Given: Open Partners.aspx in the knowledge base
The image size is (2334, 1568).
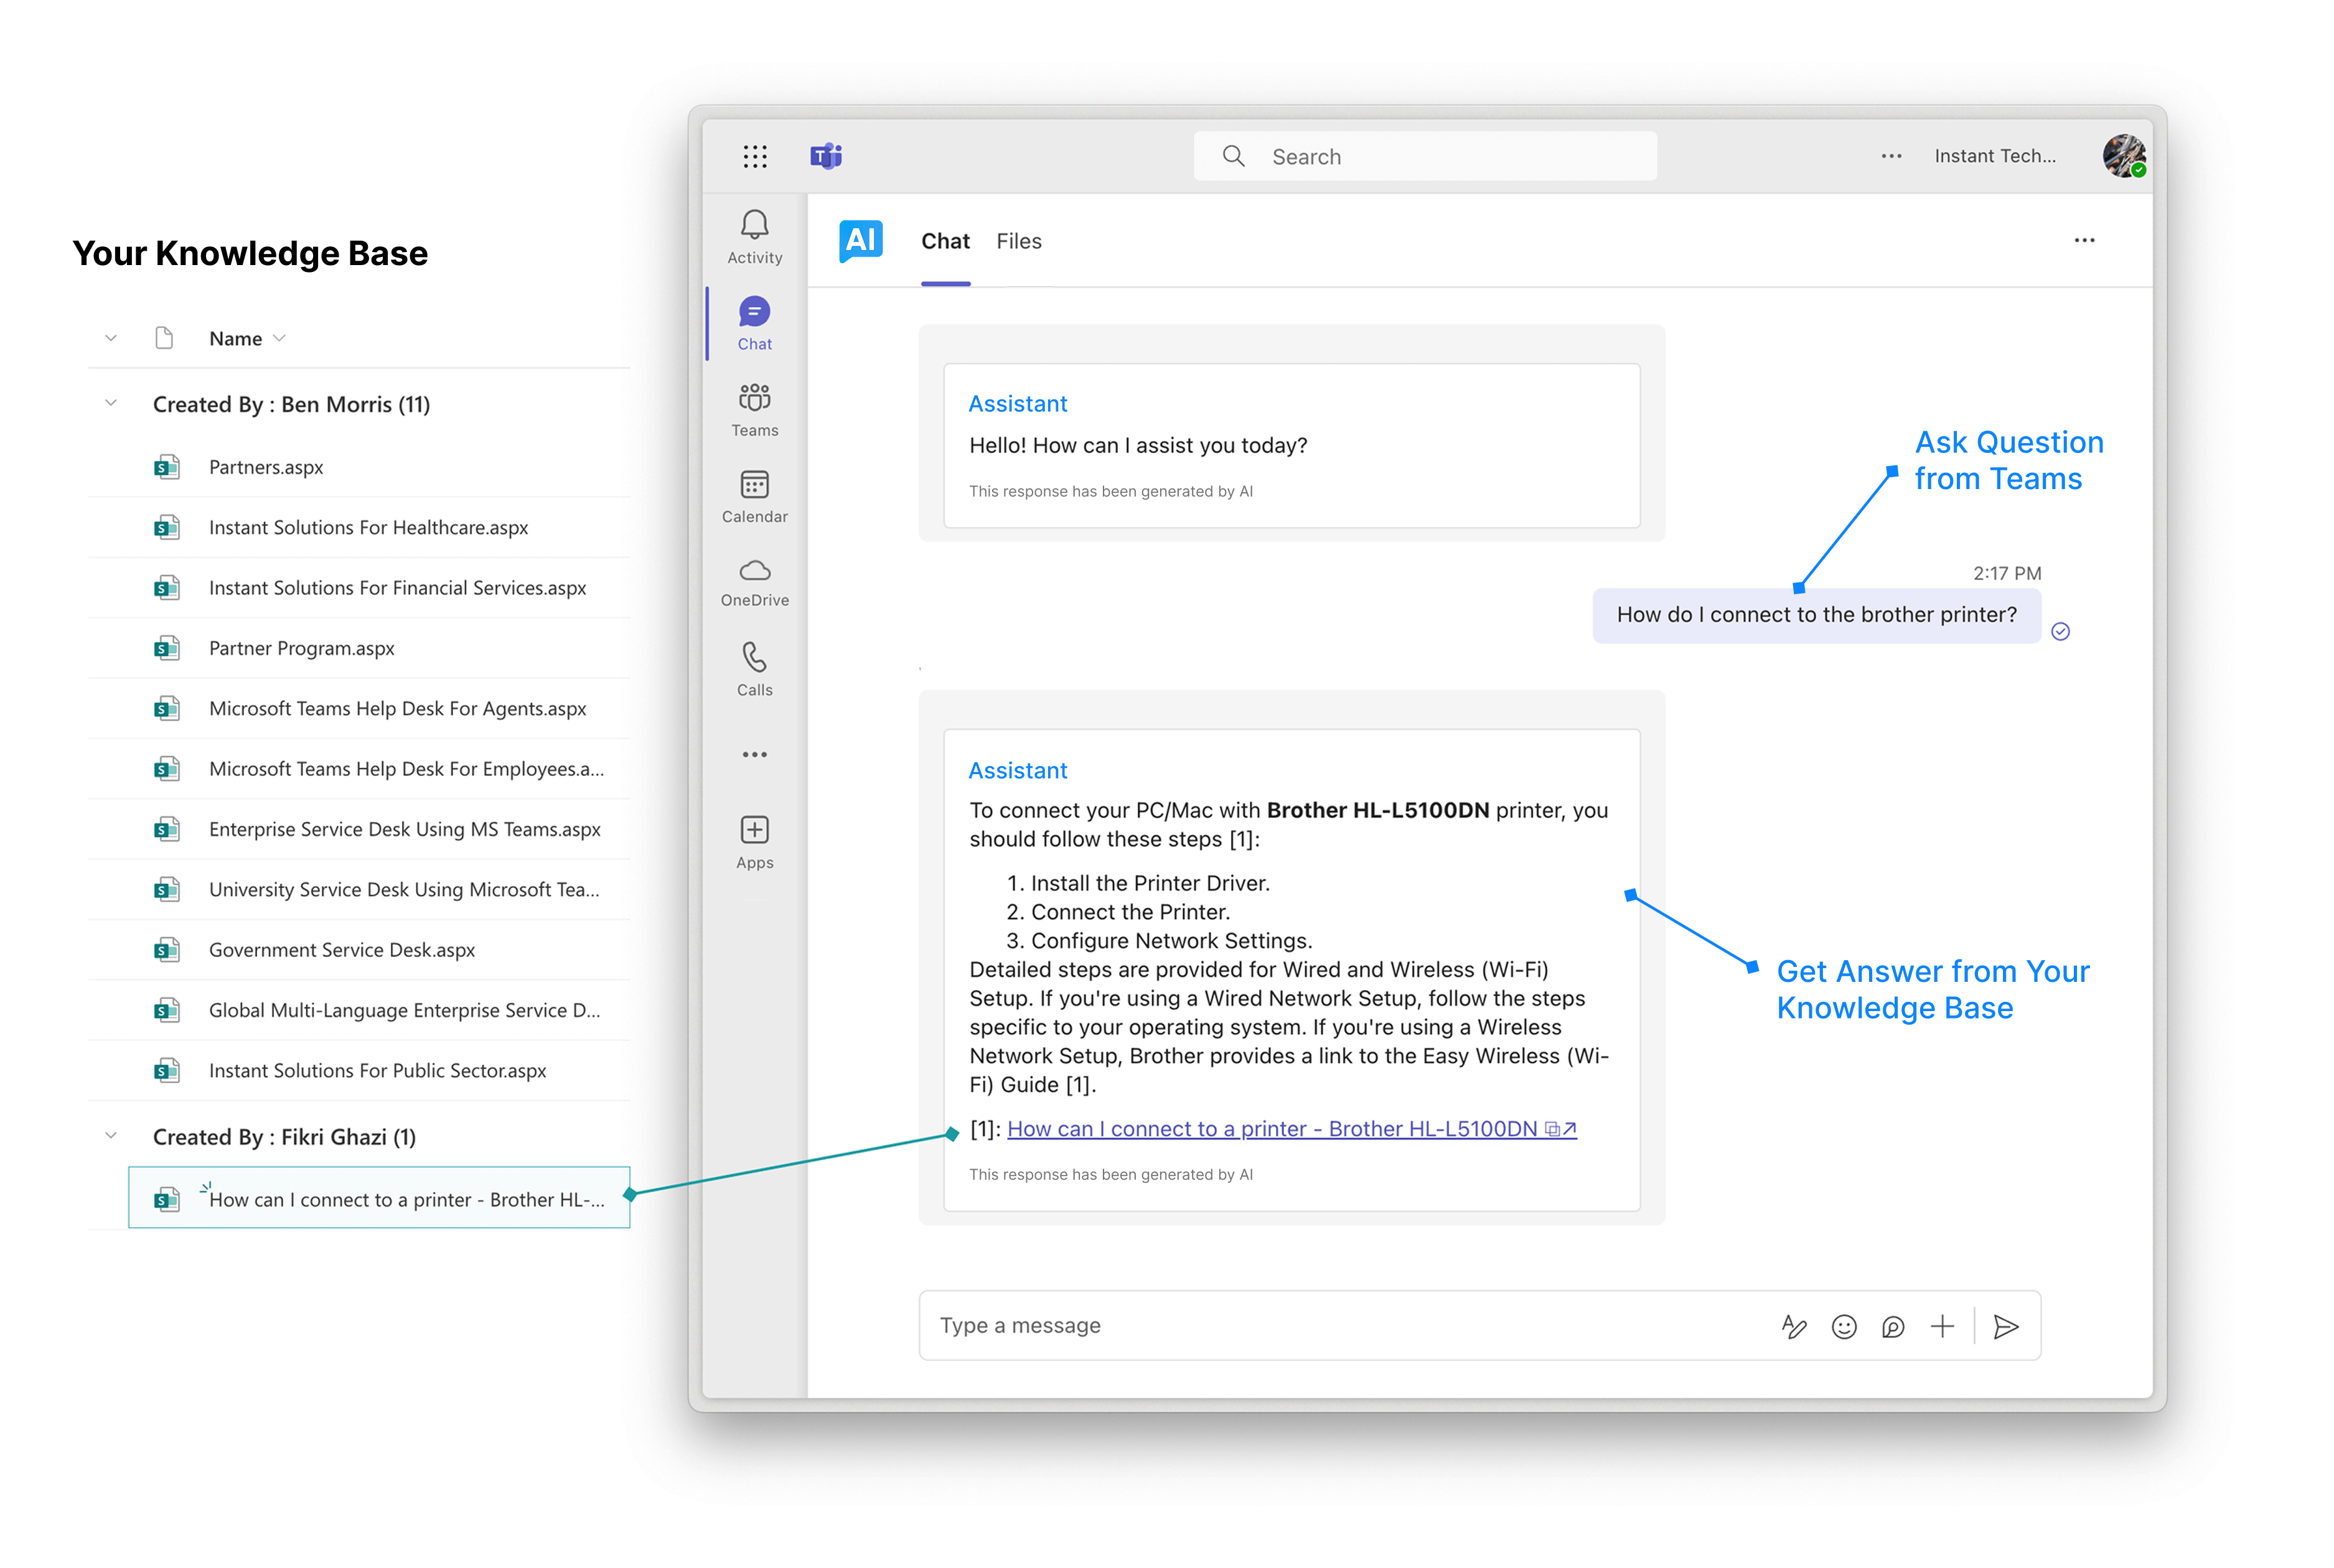Looking at the screenshot, I should click(266, 467).
